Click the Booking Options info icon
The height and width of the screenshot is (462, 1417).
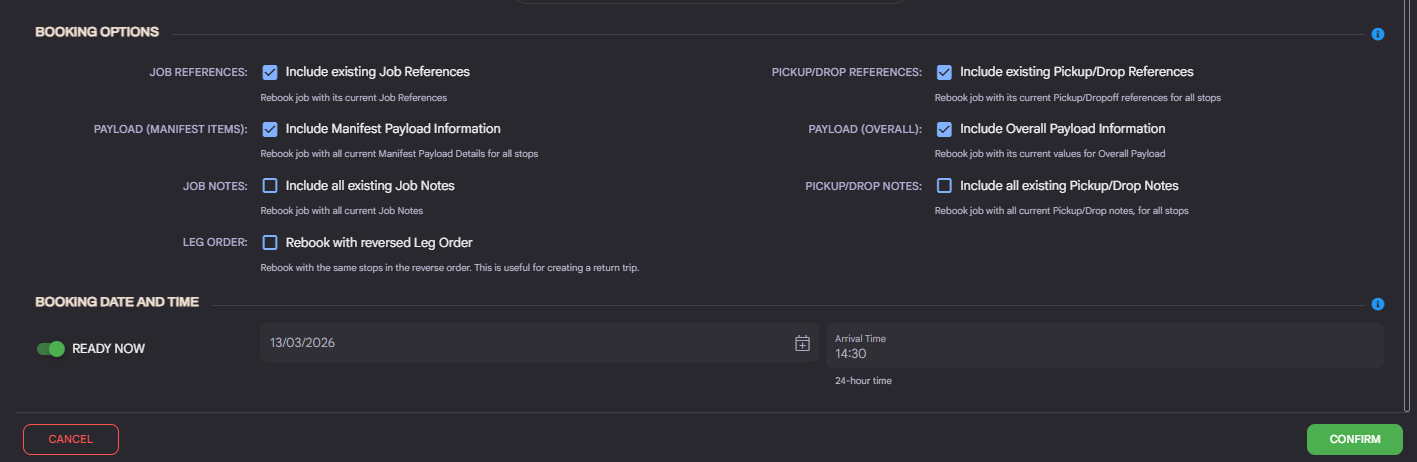pos(1378,34)
